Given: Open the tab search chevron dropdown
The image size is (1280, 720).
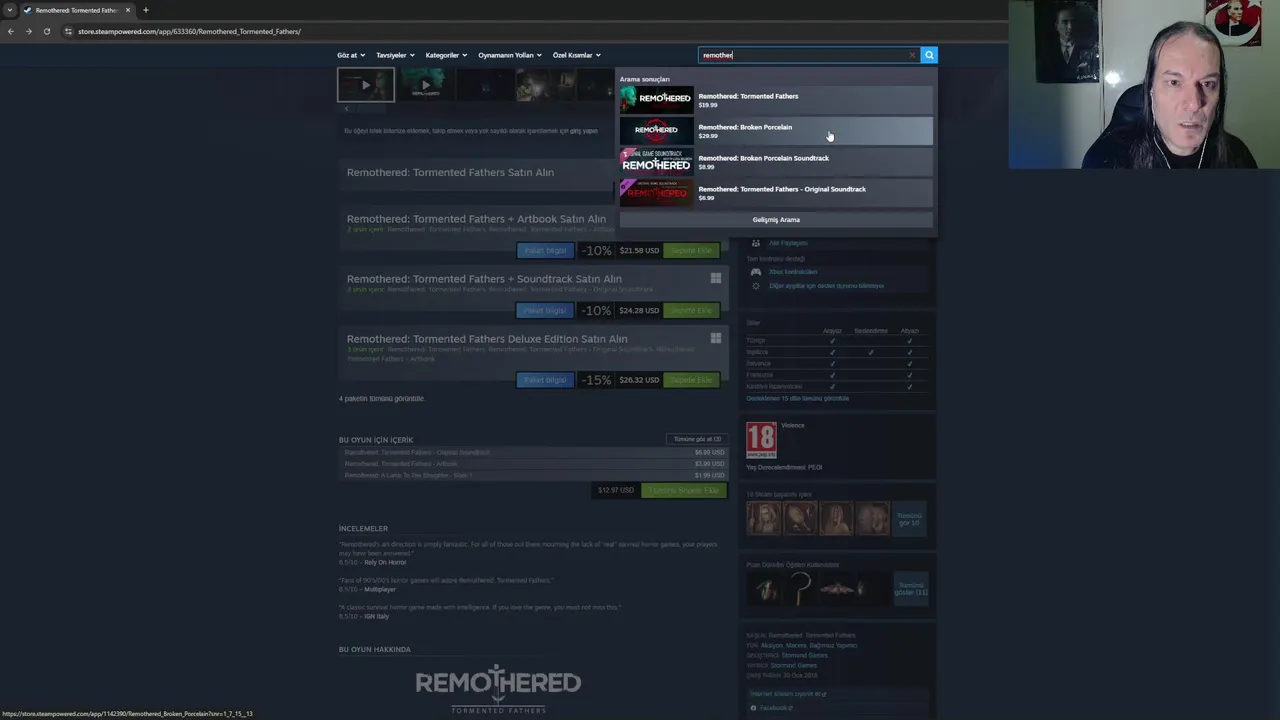Looking at the screenshot, I should [10, 10].
